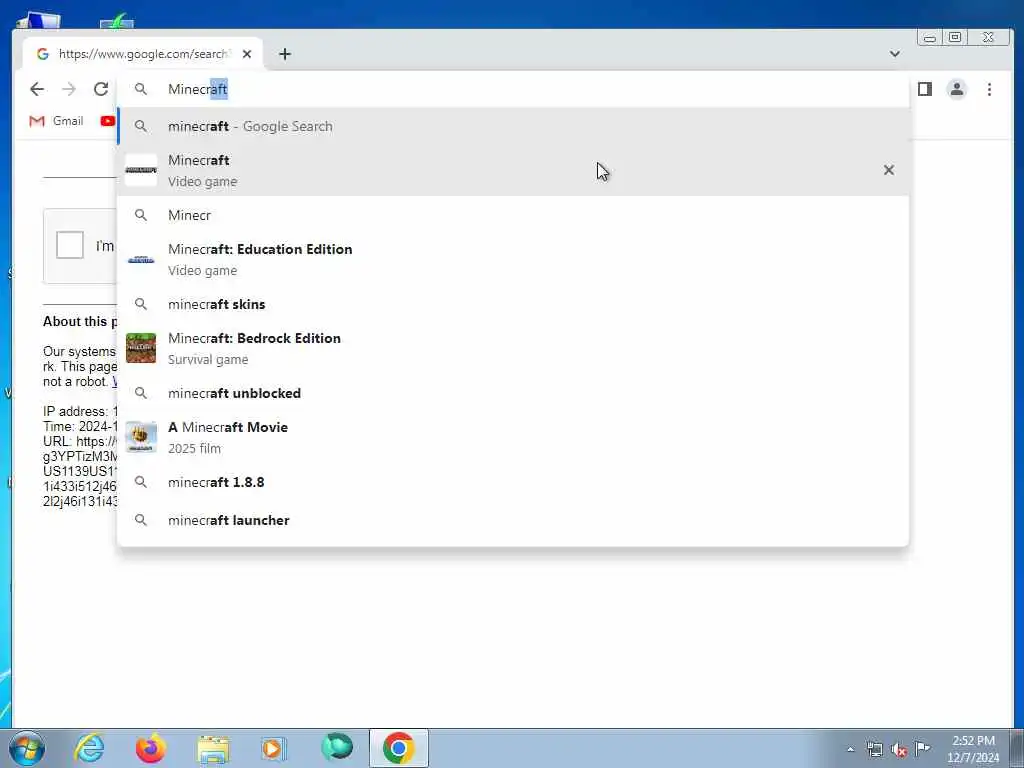Click the forward navigation arrow
The width and height of the screenshot is (1024, 768).
point(69,89)
